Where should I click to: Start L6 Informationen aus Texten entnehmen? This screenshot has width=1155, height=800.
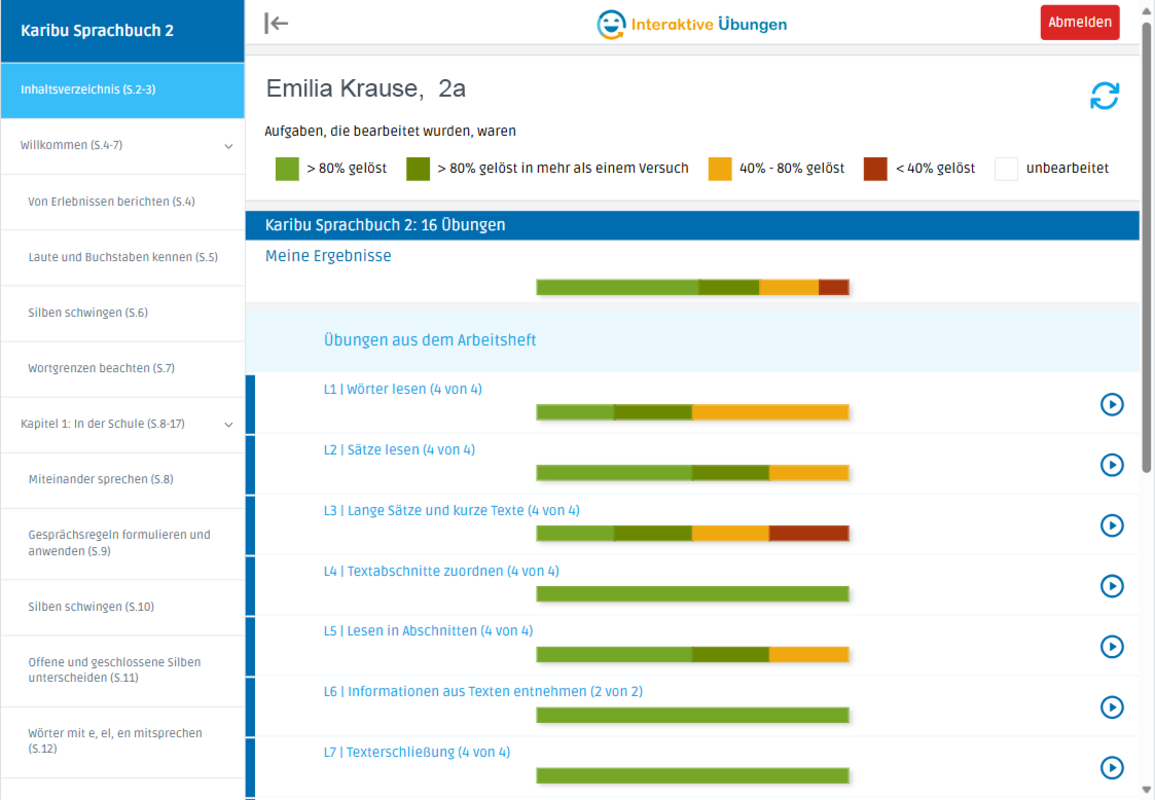[x=1112, y=707]
